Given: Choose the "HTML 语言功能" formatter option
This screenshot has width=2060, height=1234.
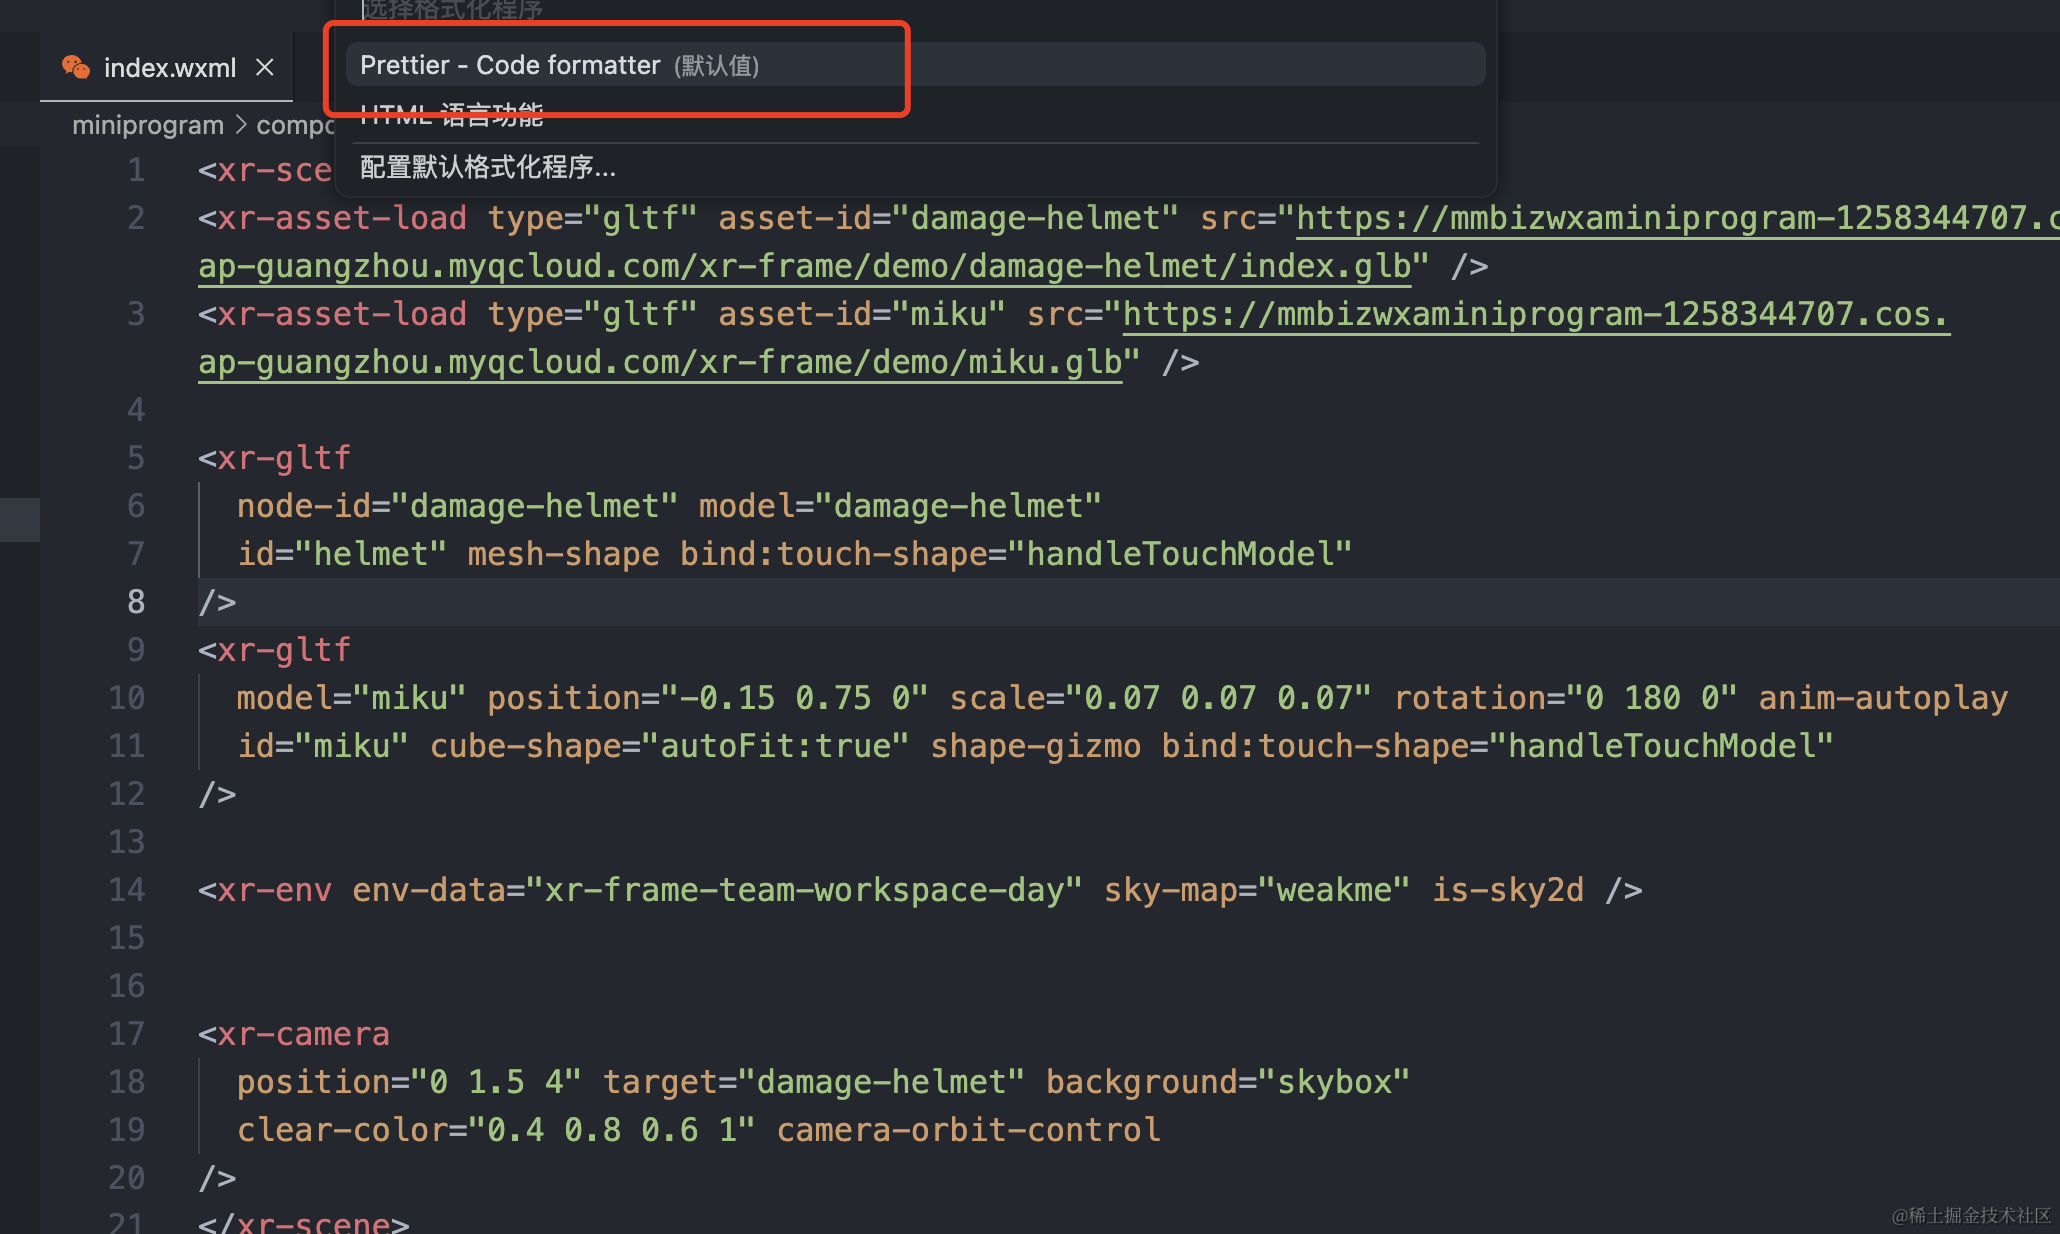Looking at the screenshot, I should 451,112.
